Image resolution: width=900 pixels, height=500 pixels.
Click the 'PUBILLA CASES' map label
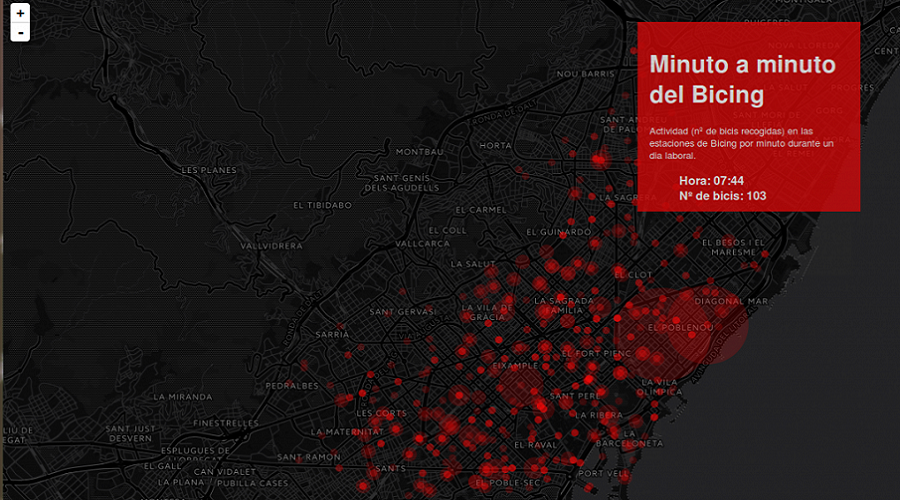[x=253, y=483]
